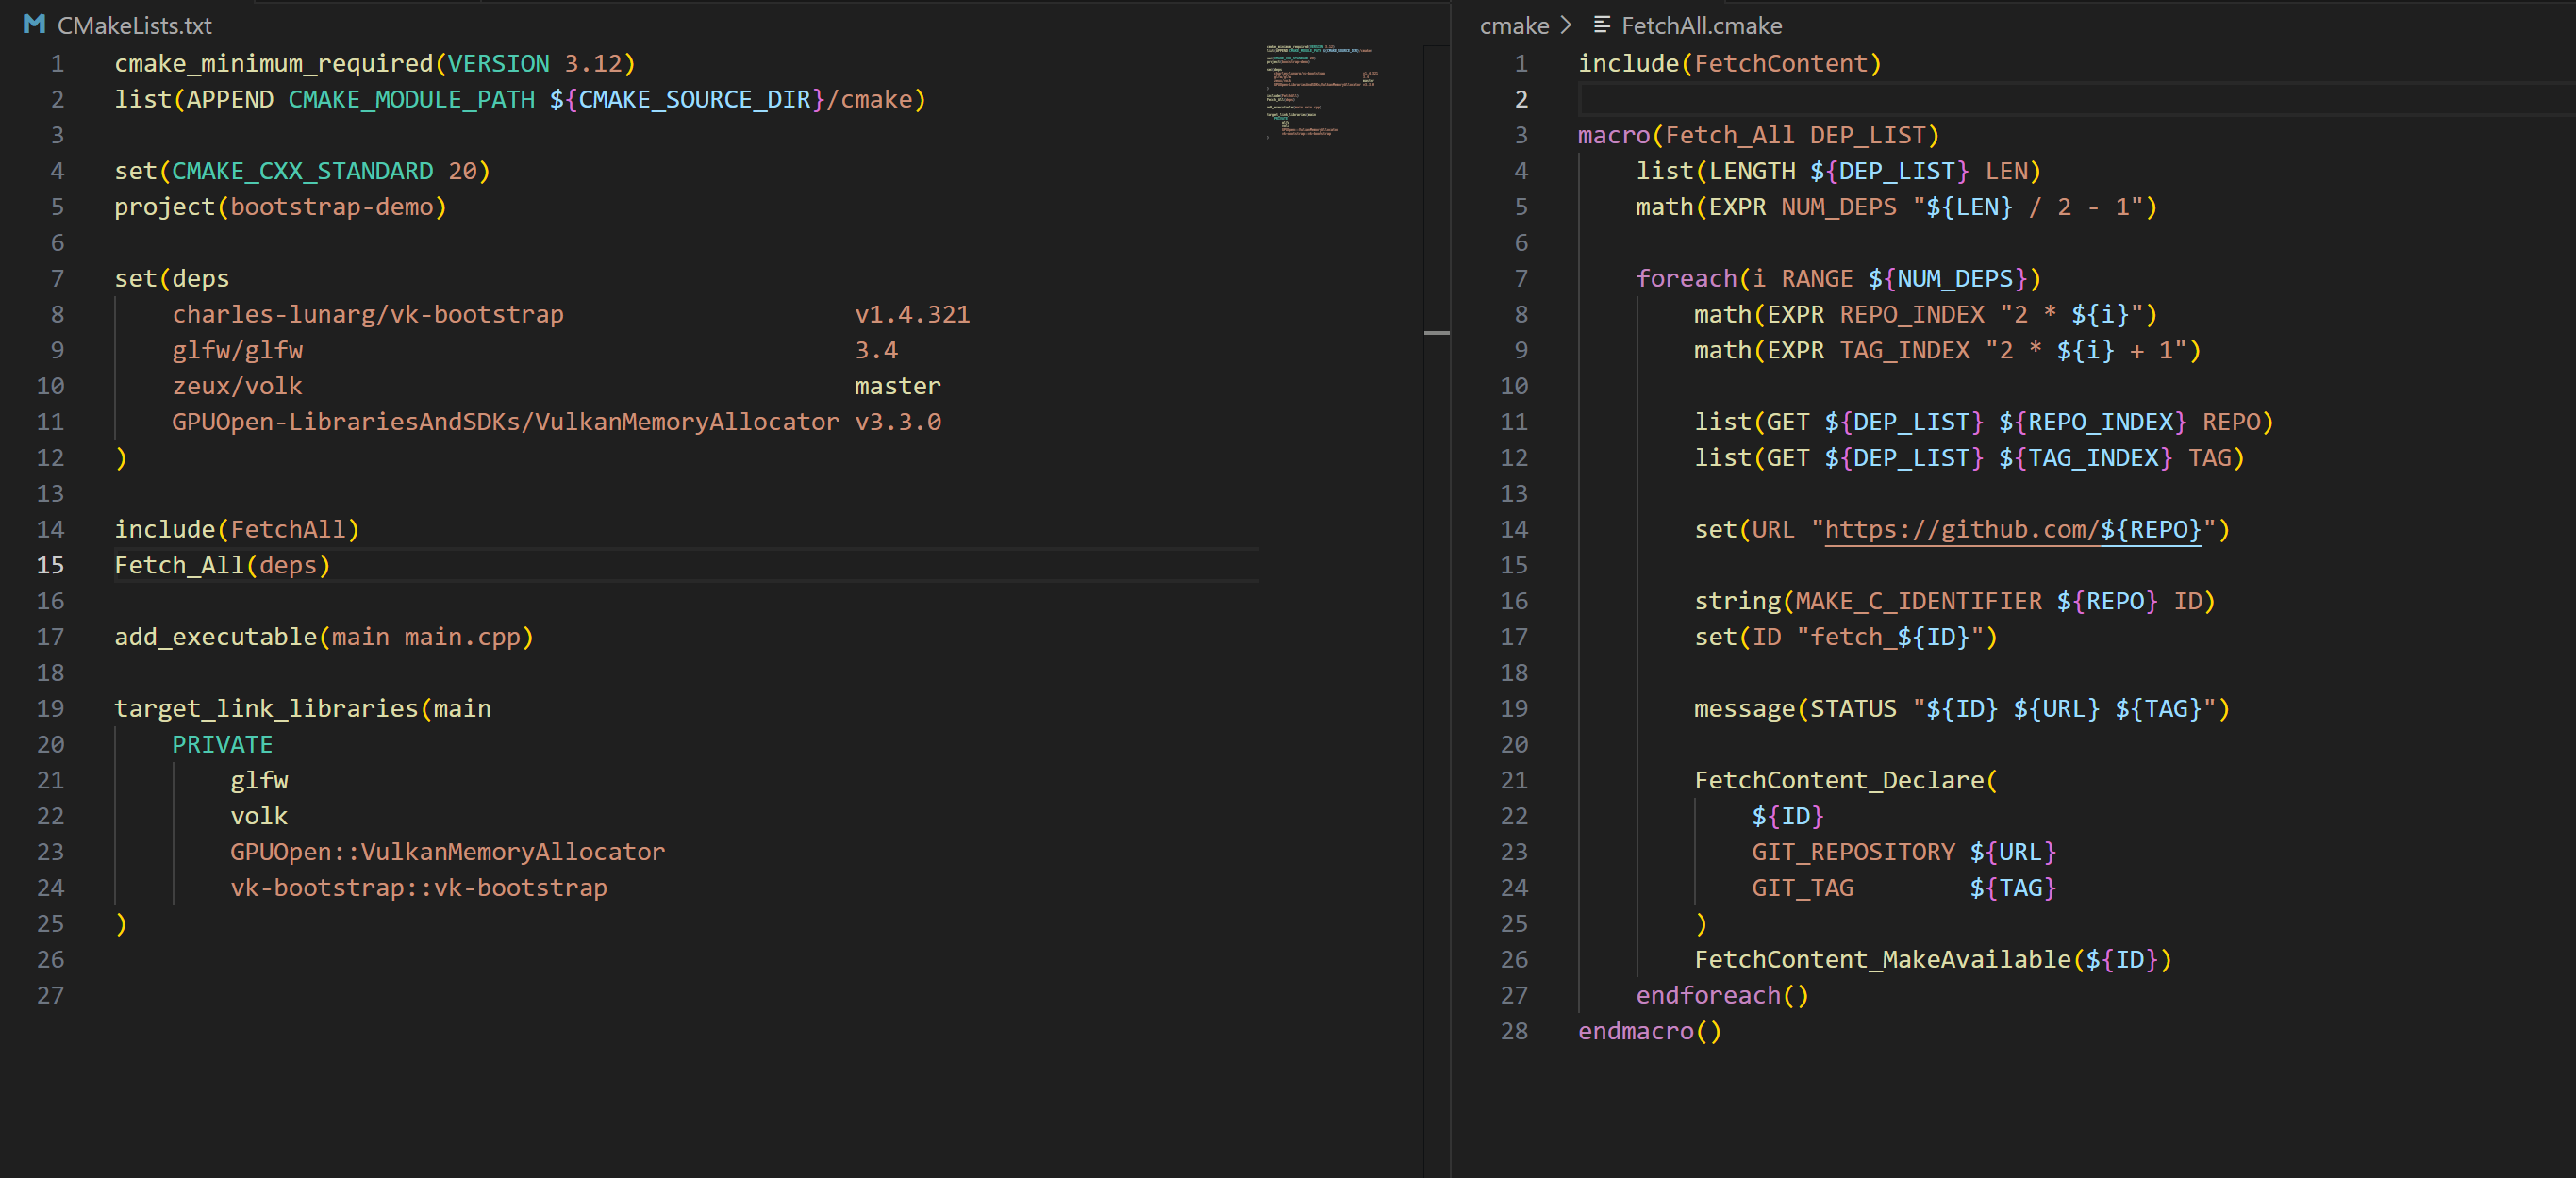Click zeux/volk dependency entry
This screenshot has width=2576, height=1178.
[237, 386]
